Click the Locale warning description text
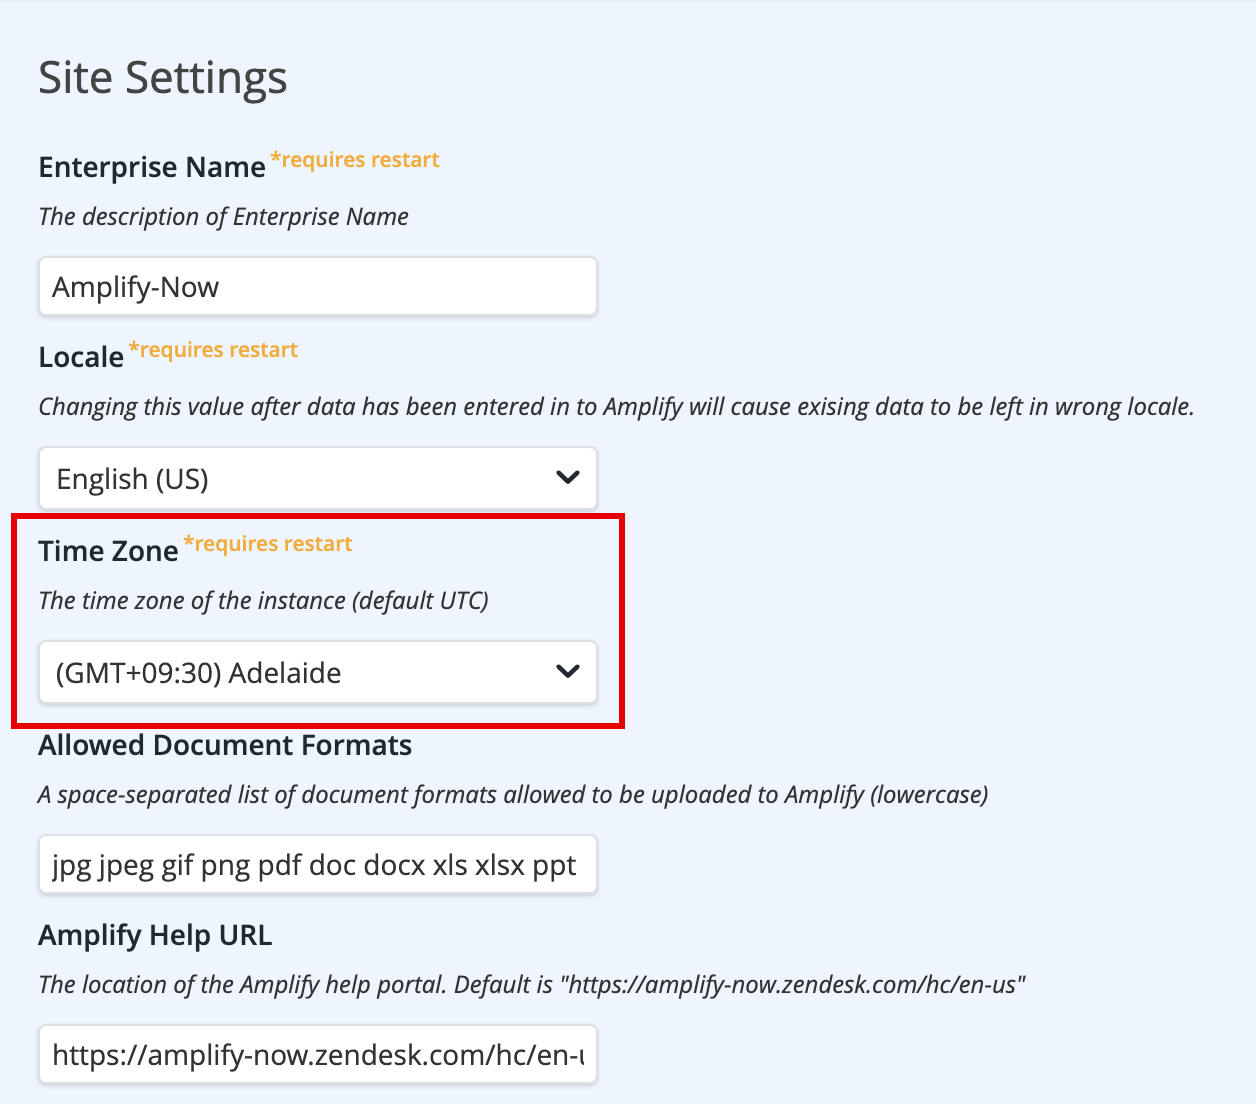The height and width of the screenshot is (1104, 1256). tap(617, 407)
